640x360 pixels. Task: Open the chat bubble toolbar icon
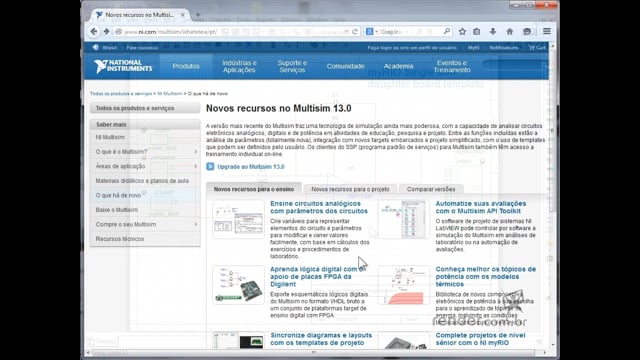(527, 31)
